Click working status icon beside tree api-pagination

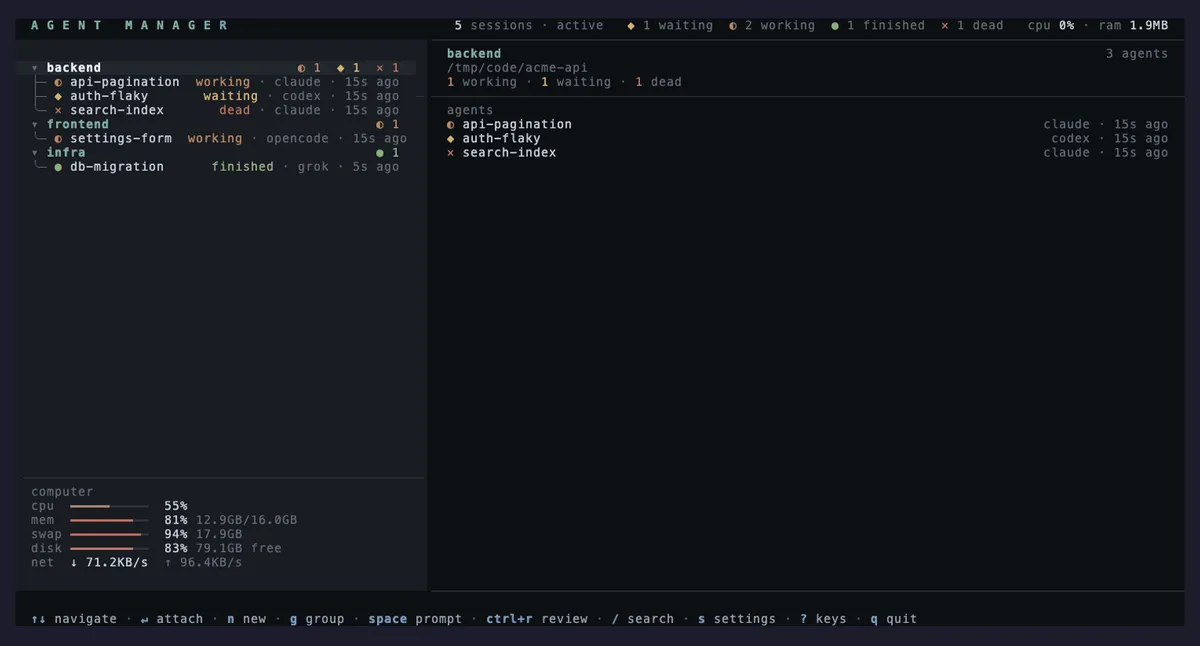pos(58,82)
